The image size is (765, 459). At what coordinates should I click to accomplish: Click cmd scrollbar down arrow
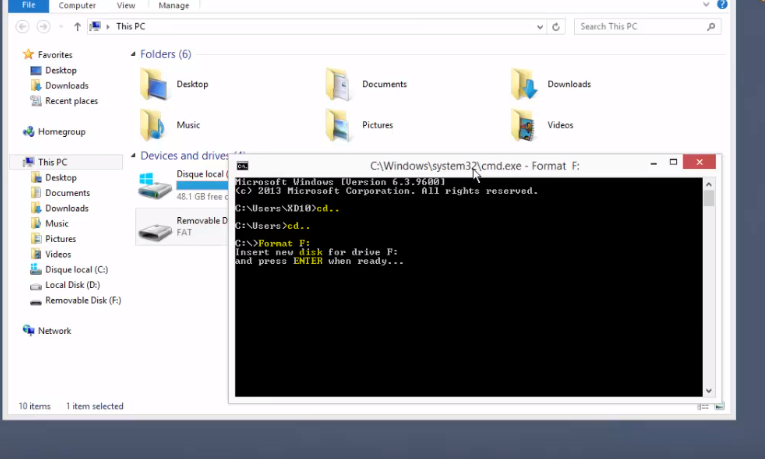point(709,391)
